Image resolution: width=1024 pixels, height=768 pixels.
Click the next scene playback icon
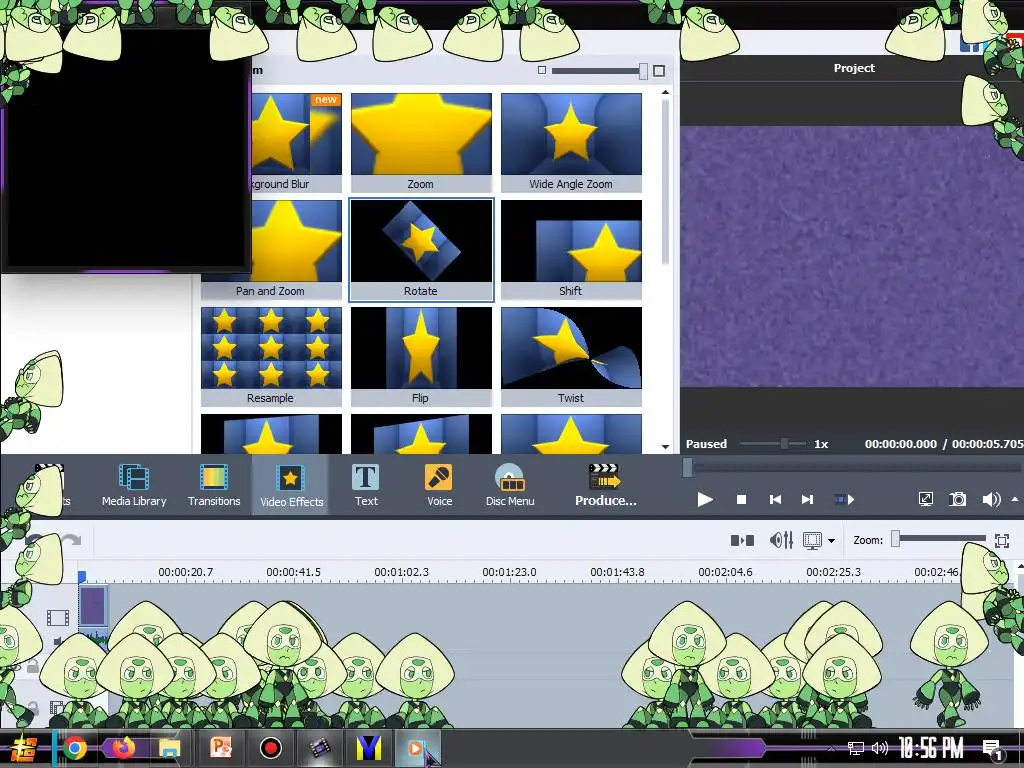844,500
